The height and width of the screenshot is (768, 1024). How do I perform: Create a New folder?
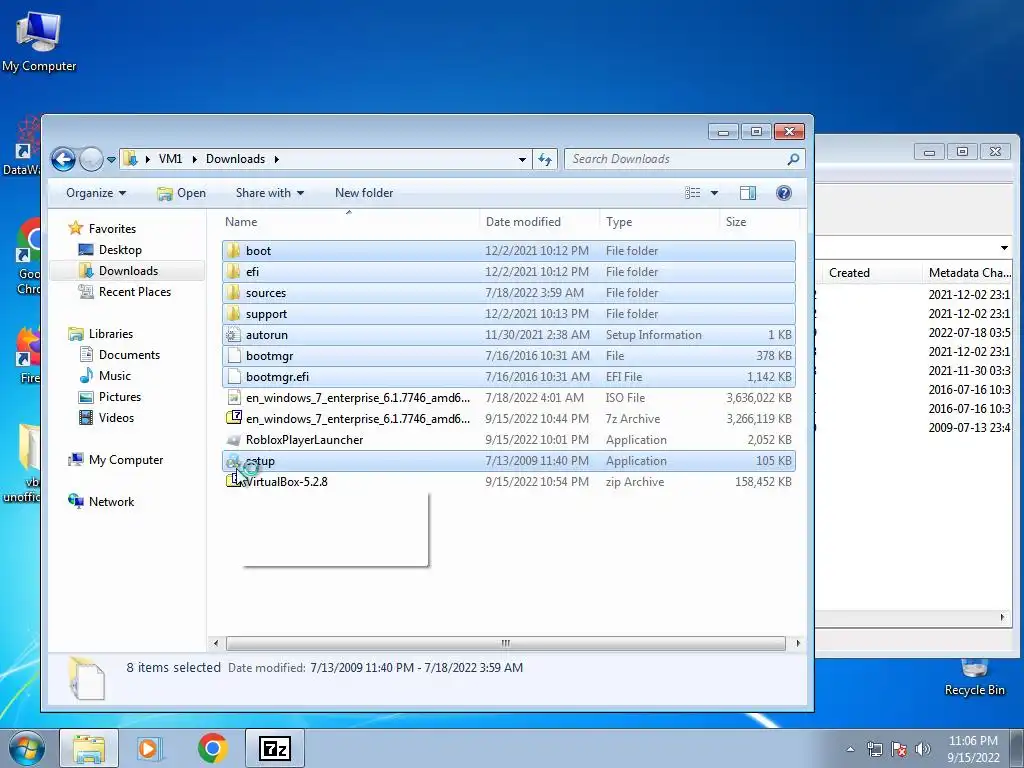tap(364, 193)
